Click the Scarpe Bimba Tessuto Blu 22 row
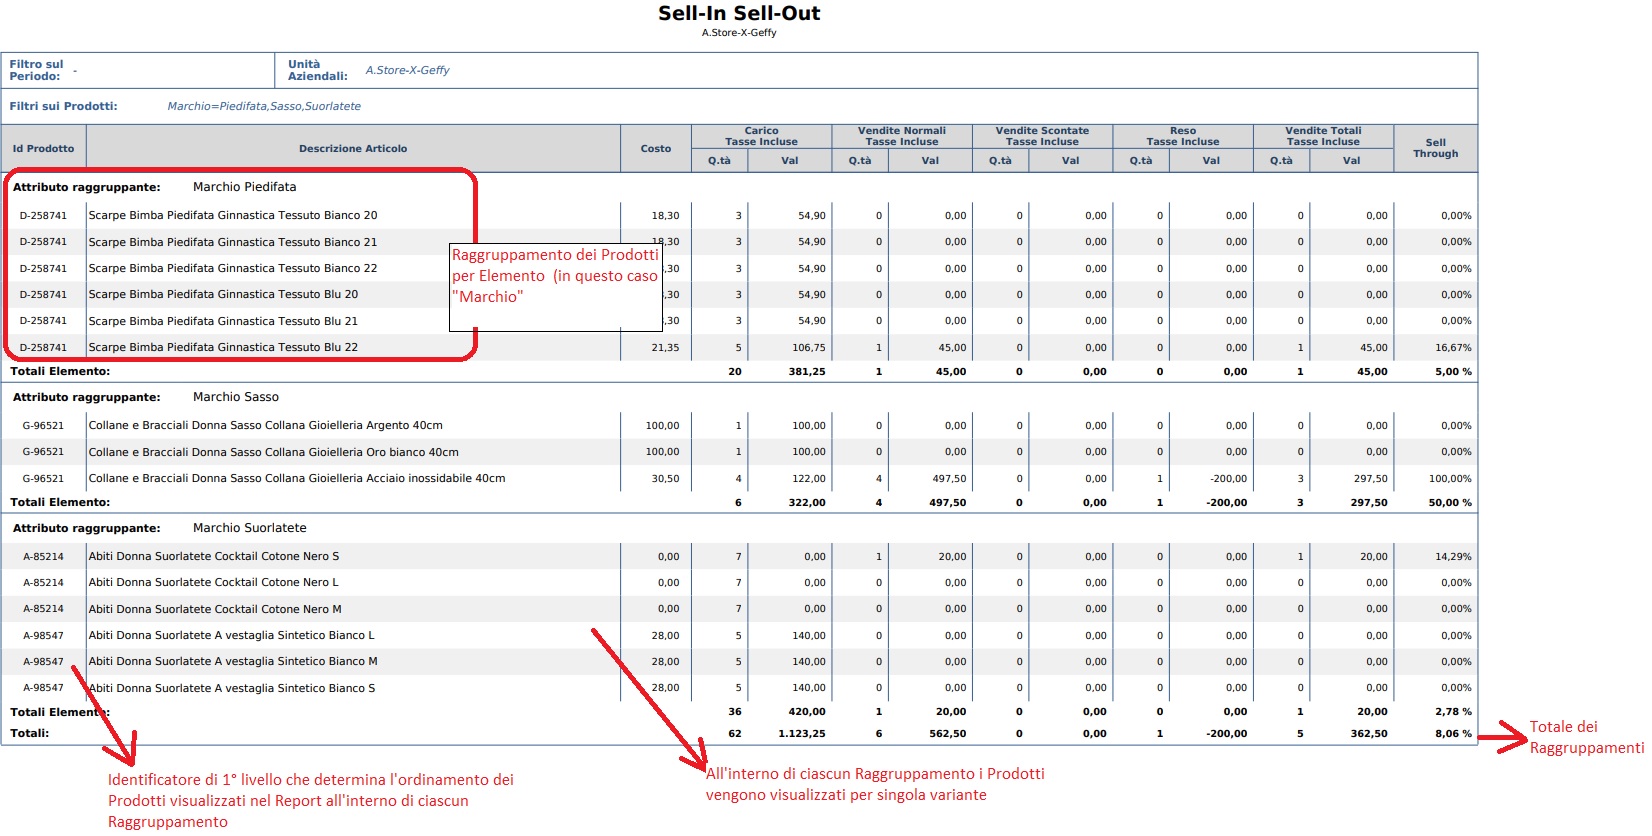Image resolution: width=1652 pixels, height=836 pixels. [739, 347]
